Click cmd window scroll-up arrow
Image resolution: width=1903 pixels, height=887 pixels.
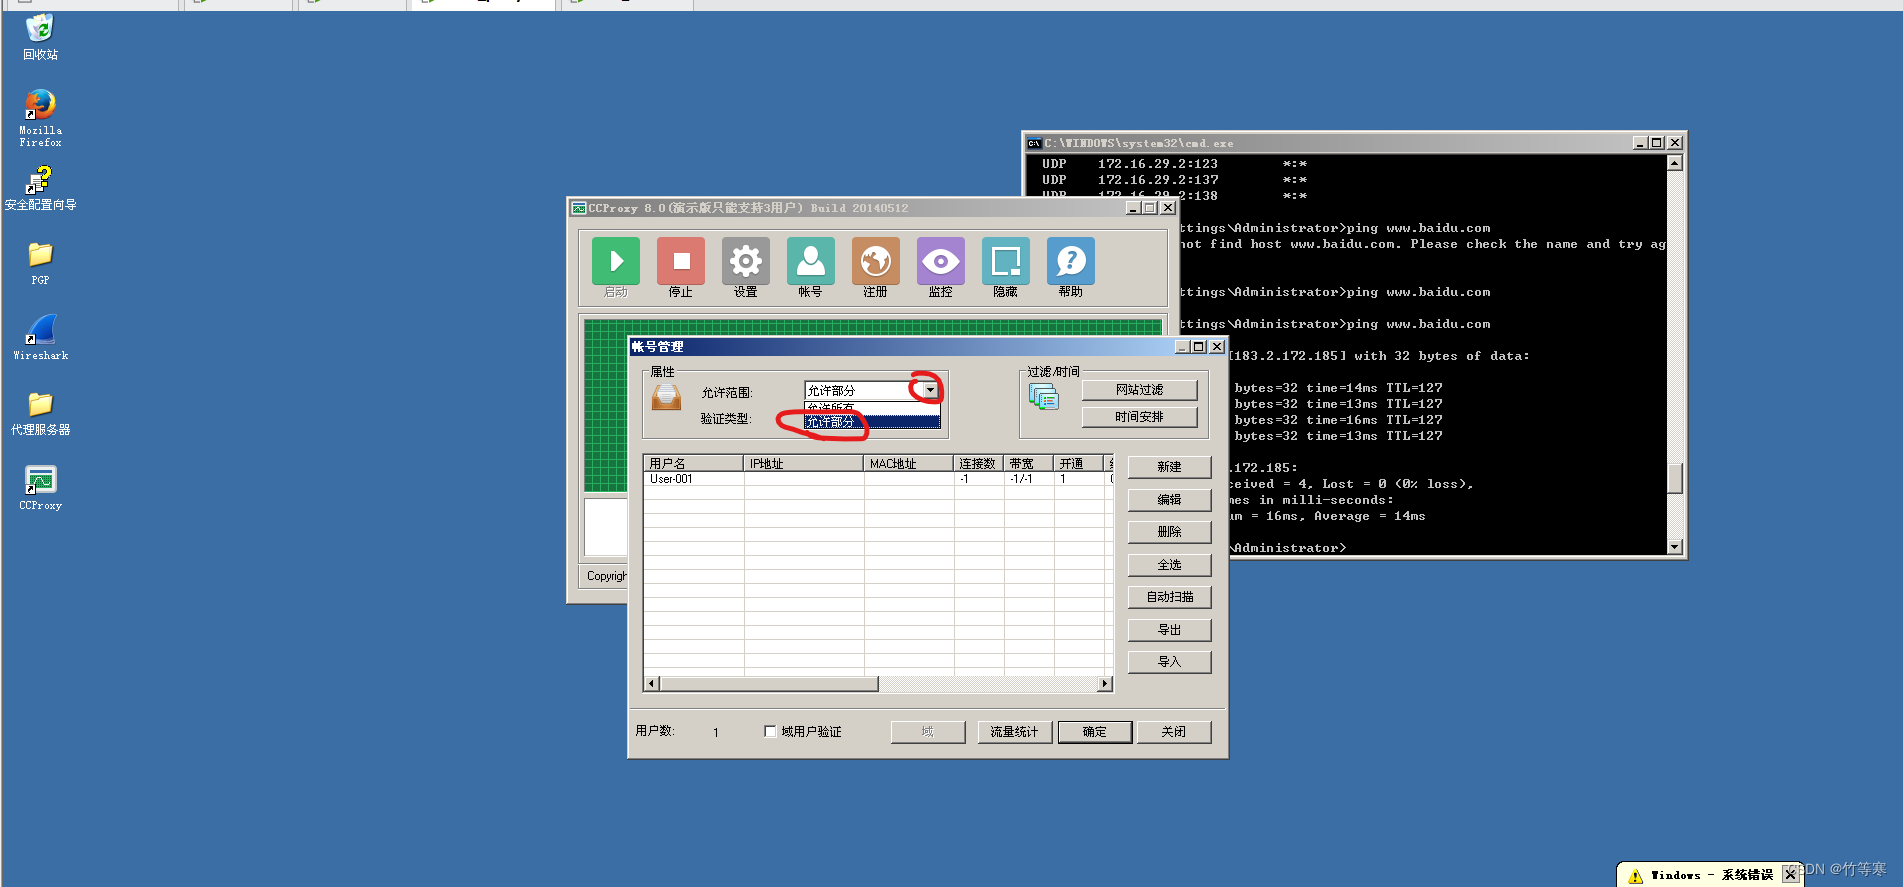coord(1675,163)
